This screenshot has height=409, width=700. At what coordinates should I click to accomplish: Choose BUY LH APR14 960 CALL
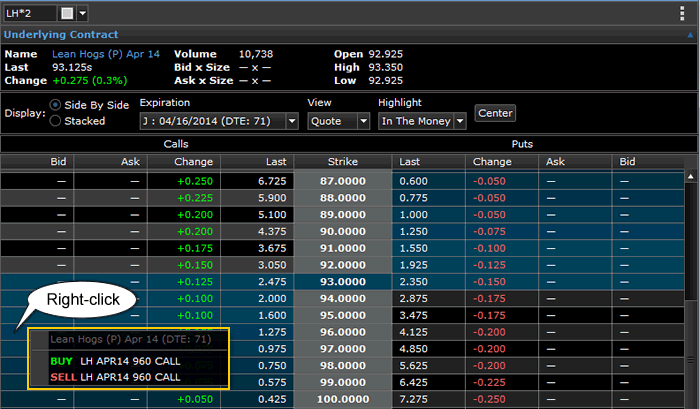point(115,360)
